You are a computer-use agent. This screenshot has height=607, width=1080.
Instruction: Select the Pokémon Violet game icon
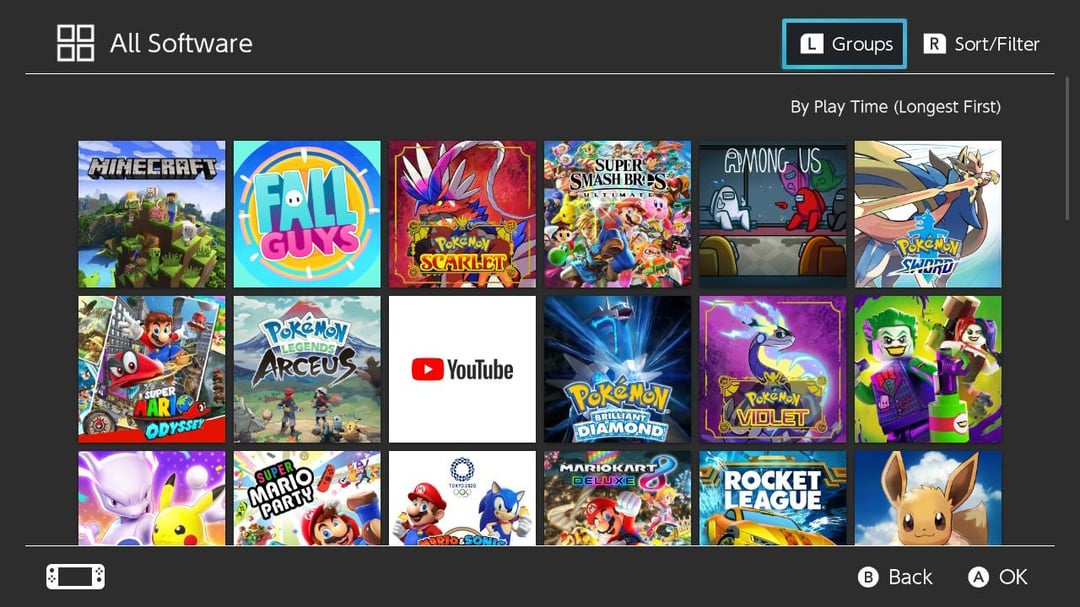772,369
